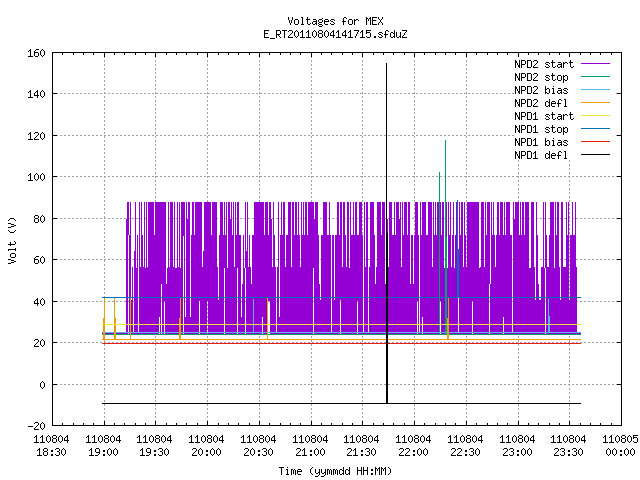Select the 'NPD1 defl' legend label
640x480 pixels.
pyautogui.click(x=541, y=156)
